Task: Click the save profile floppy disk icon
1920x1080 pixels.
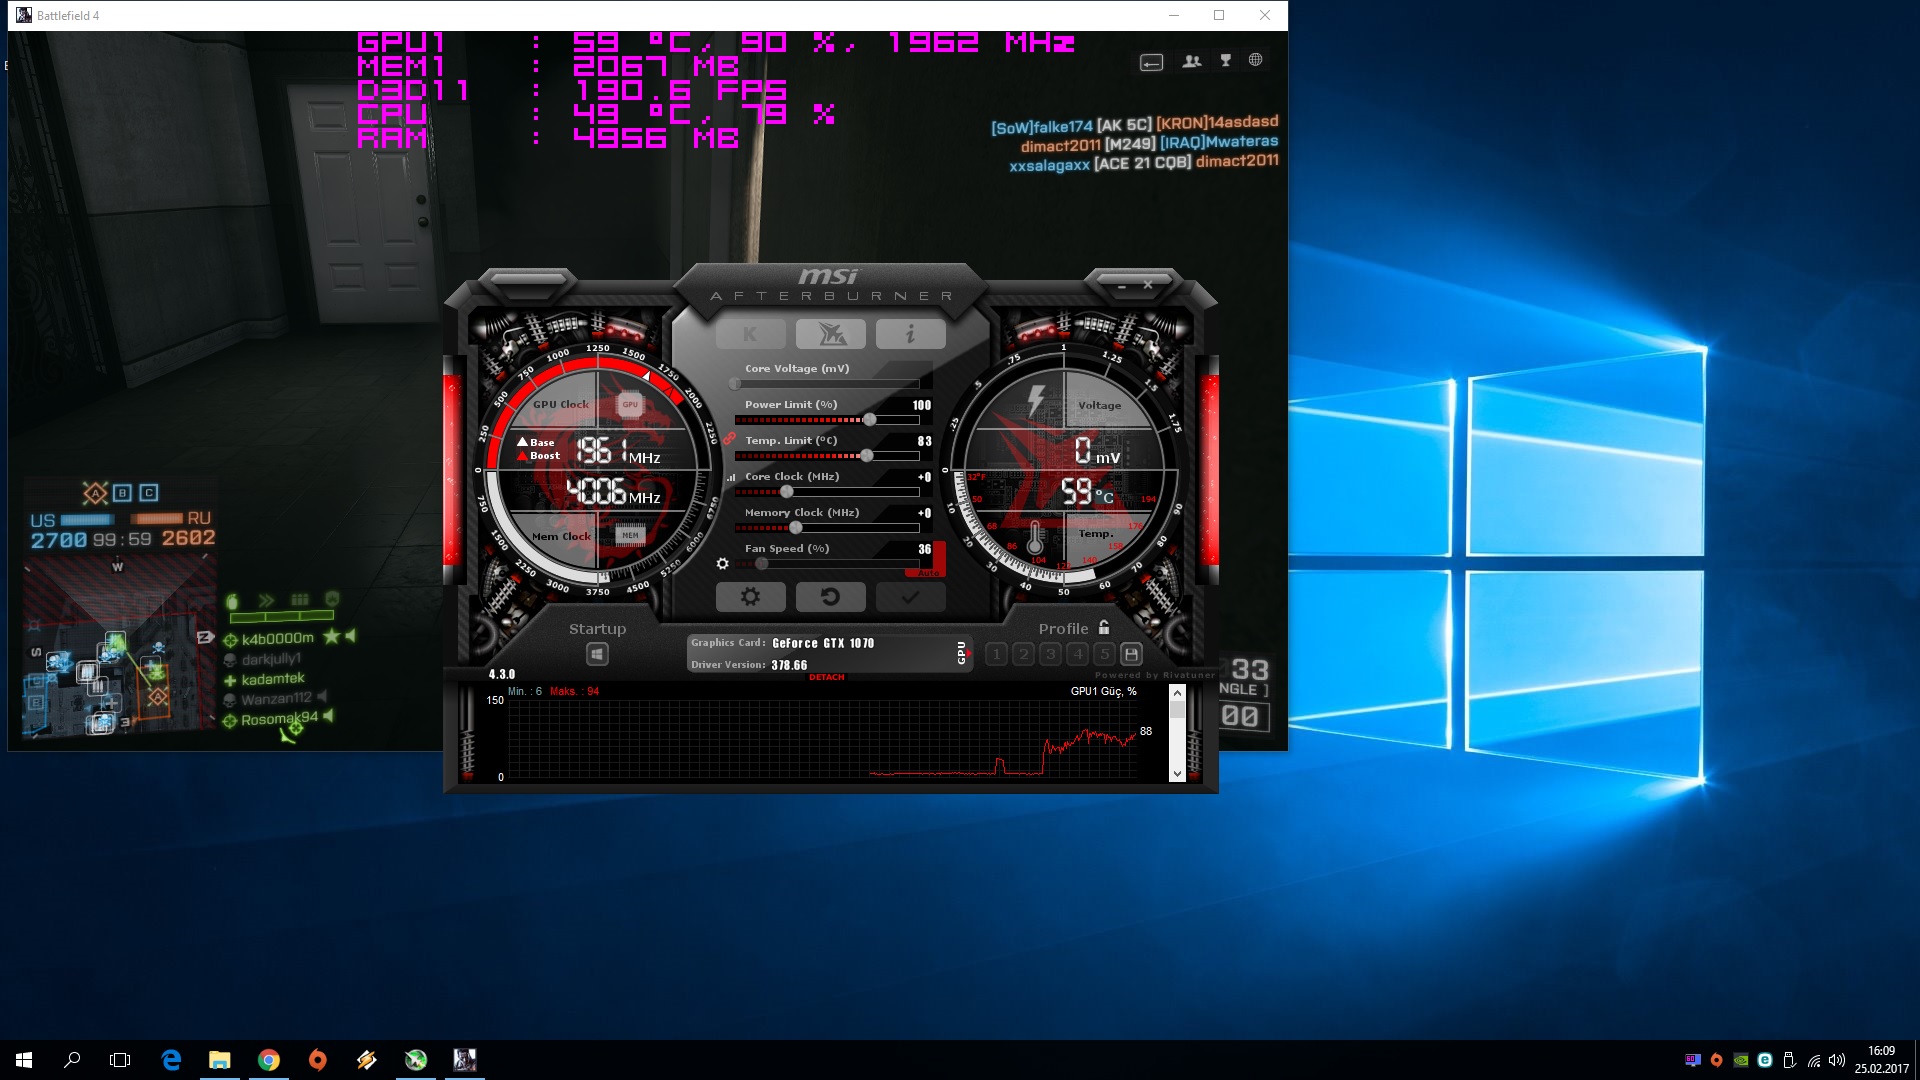Action: (x=1131, y=654)
